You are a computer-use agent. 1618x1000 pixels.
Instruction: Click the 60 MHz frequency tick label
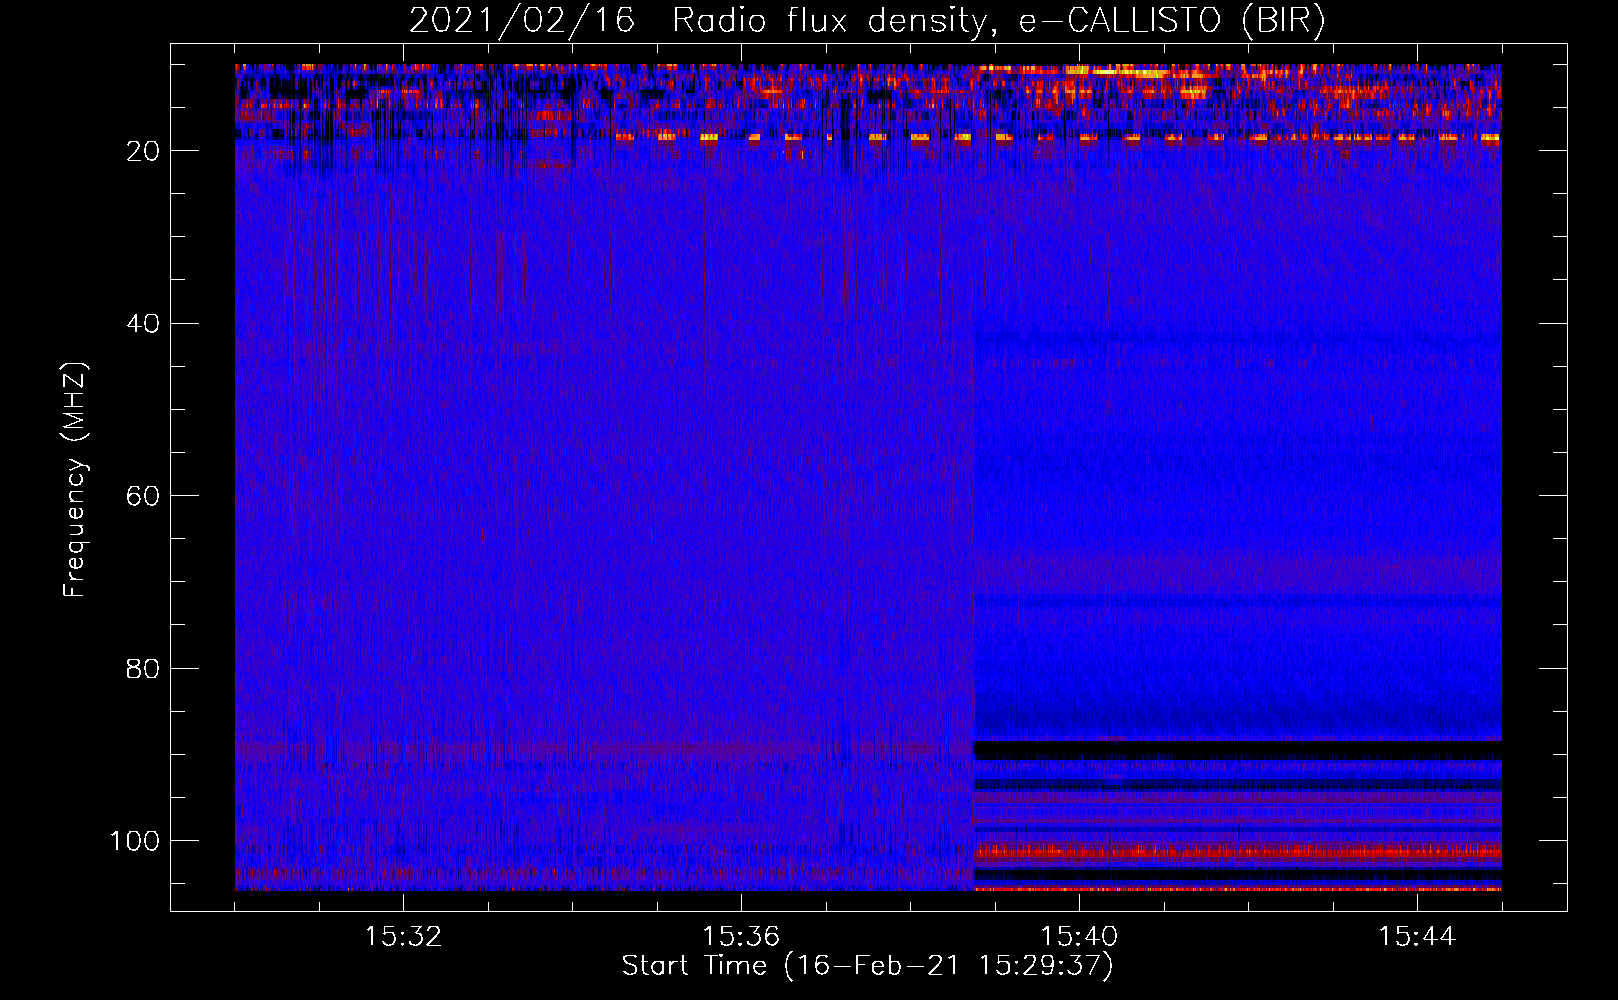tap(144, 496)
